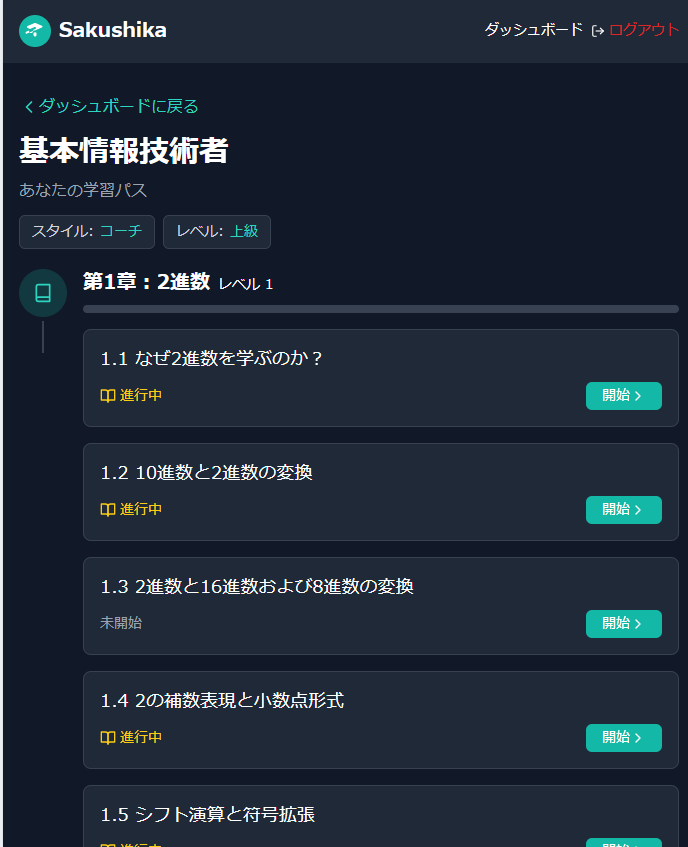Start lesson 1.1 with its 開始 button
The width and height of the screenshot is (688, 847).
pos(623,396)
